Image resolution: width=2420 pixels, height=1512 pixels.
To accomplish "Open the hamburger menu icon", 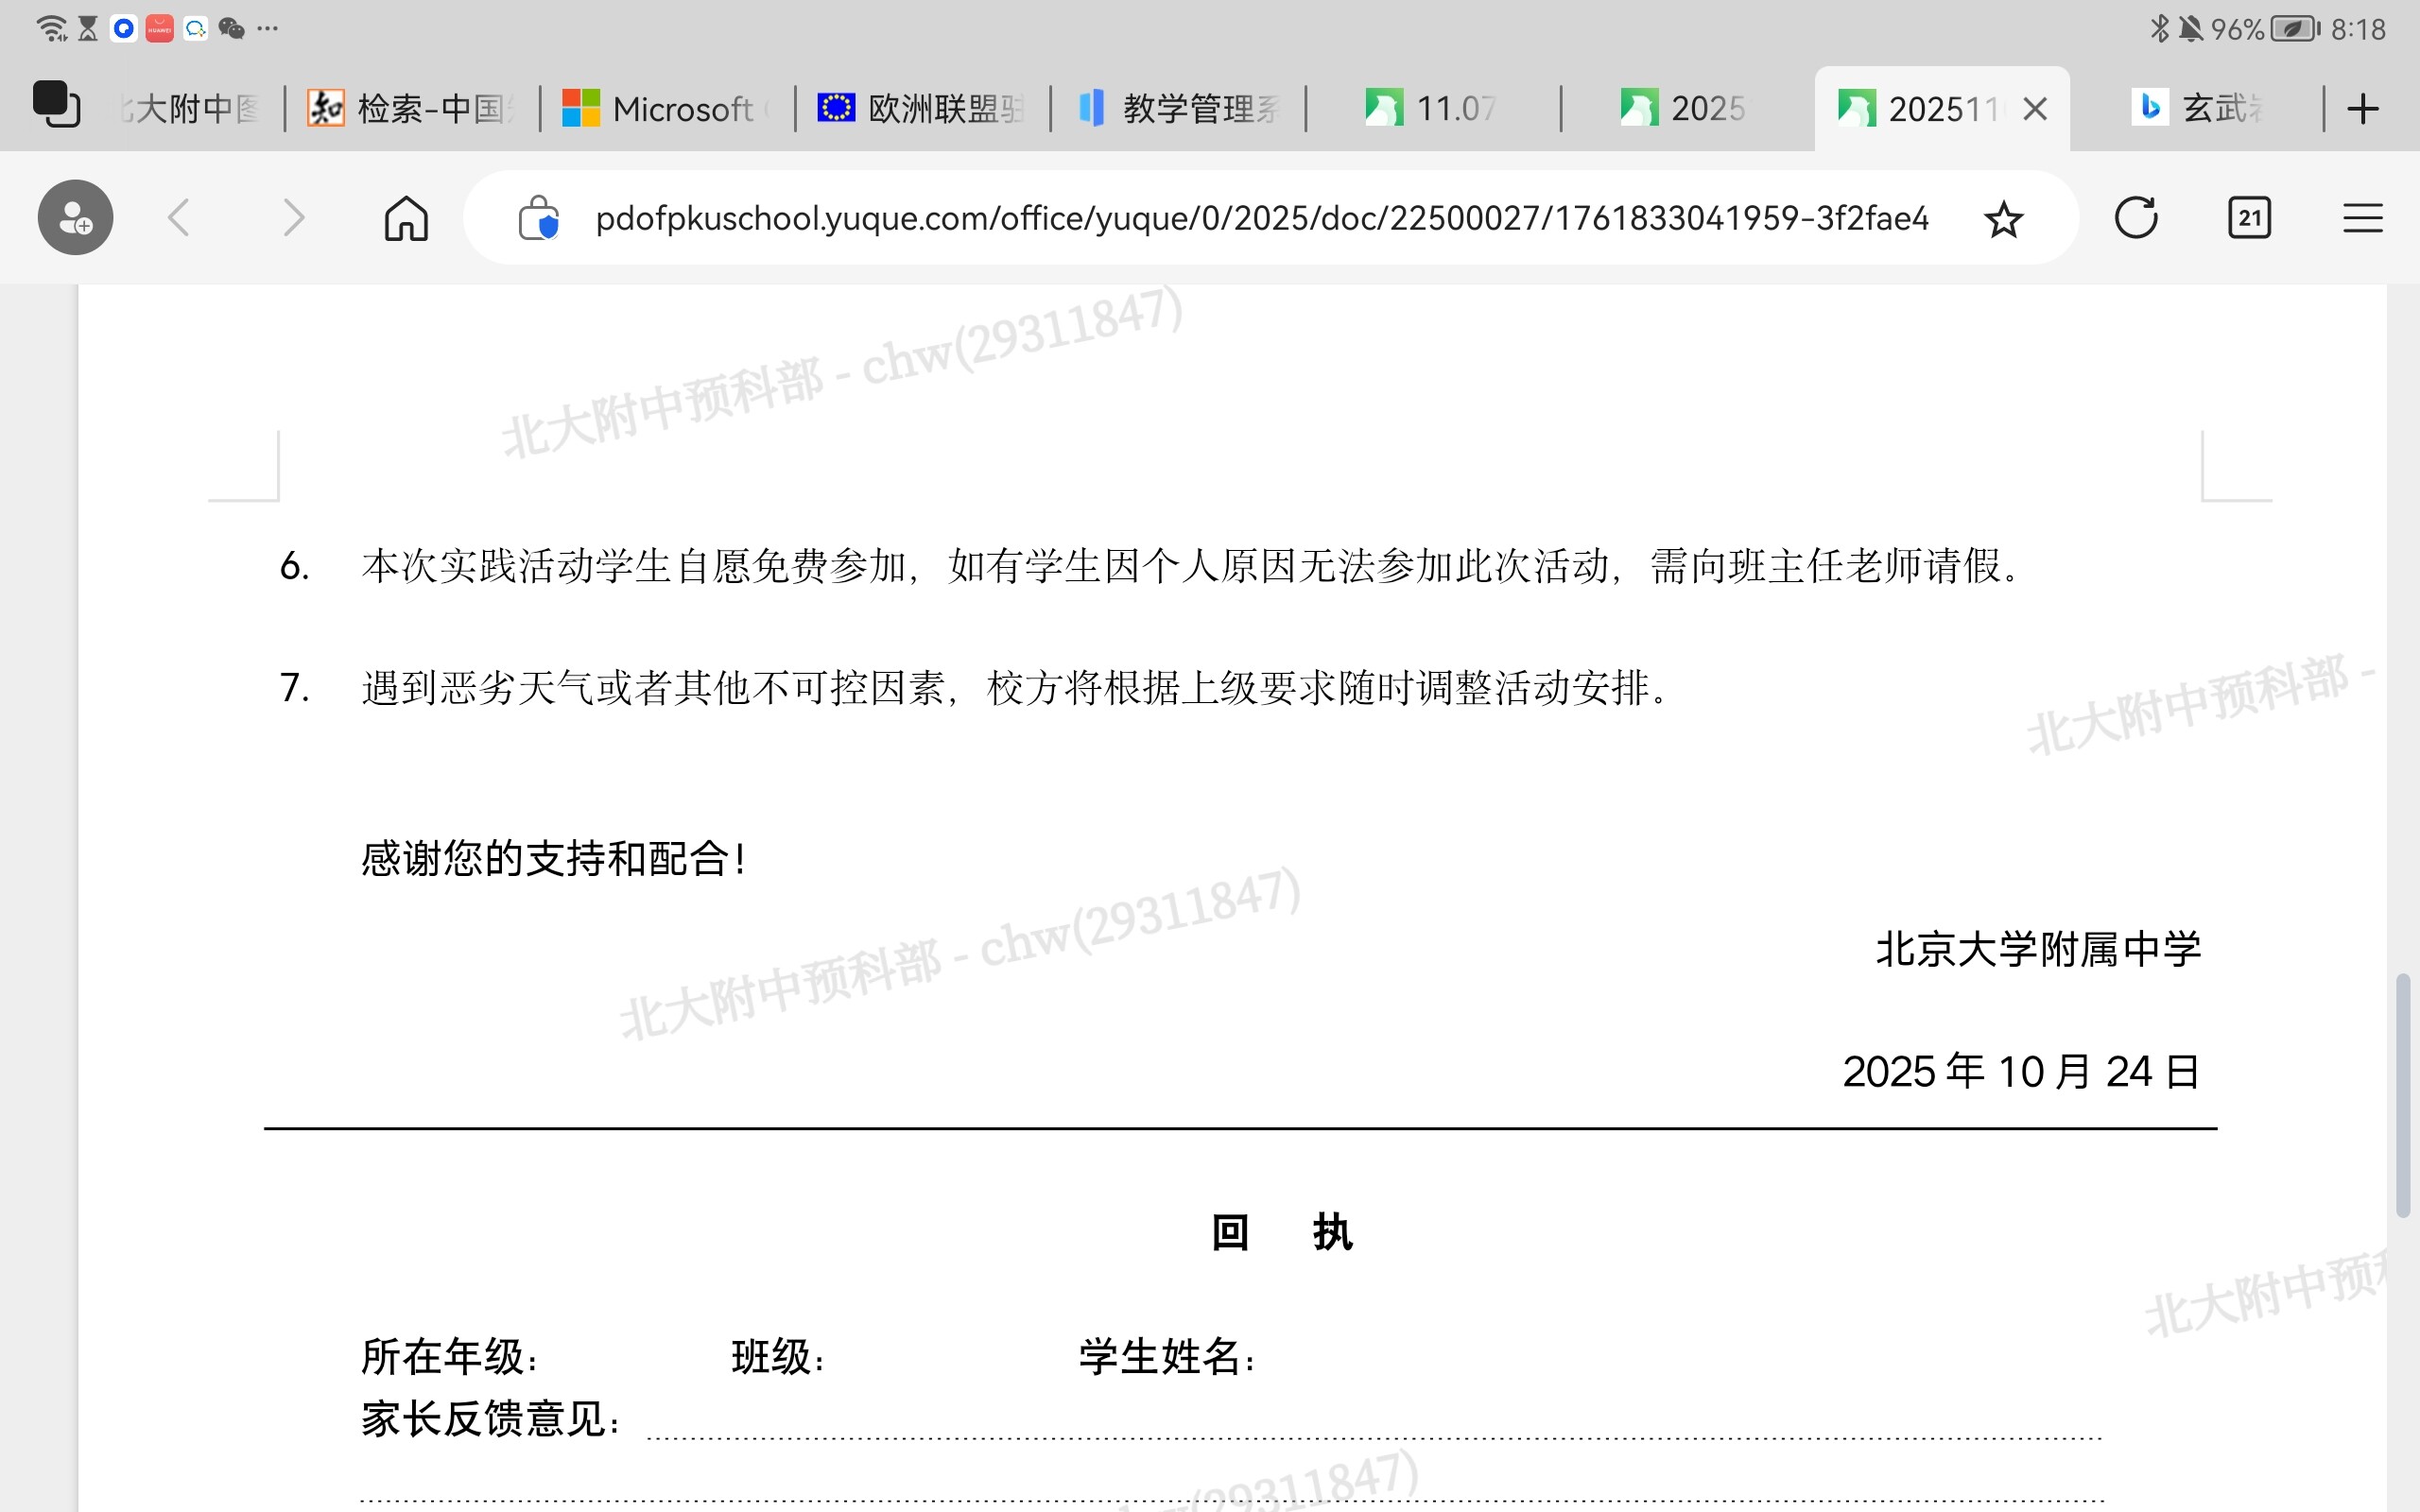I will pyautogui.click(x=2362, y=218).
